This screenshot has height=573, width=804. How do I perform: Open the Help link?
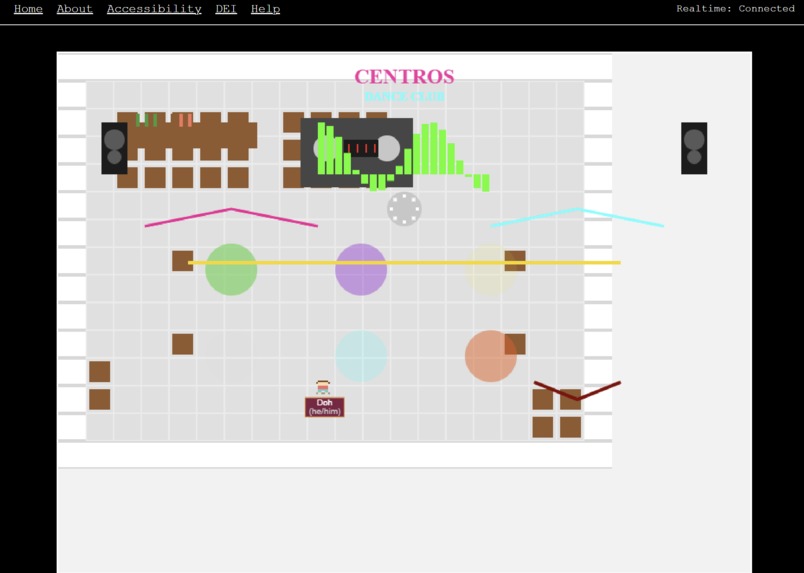(x=265, y=9)
